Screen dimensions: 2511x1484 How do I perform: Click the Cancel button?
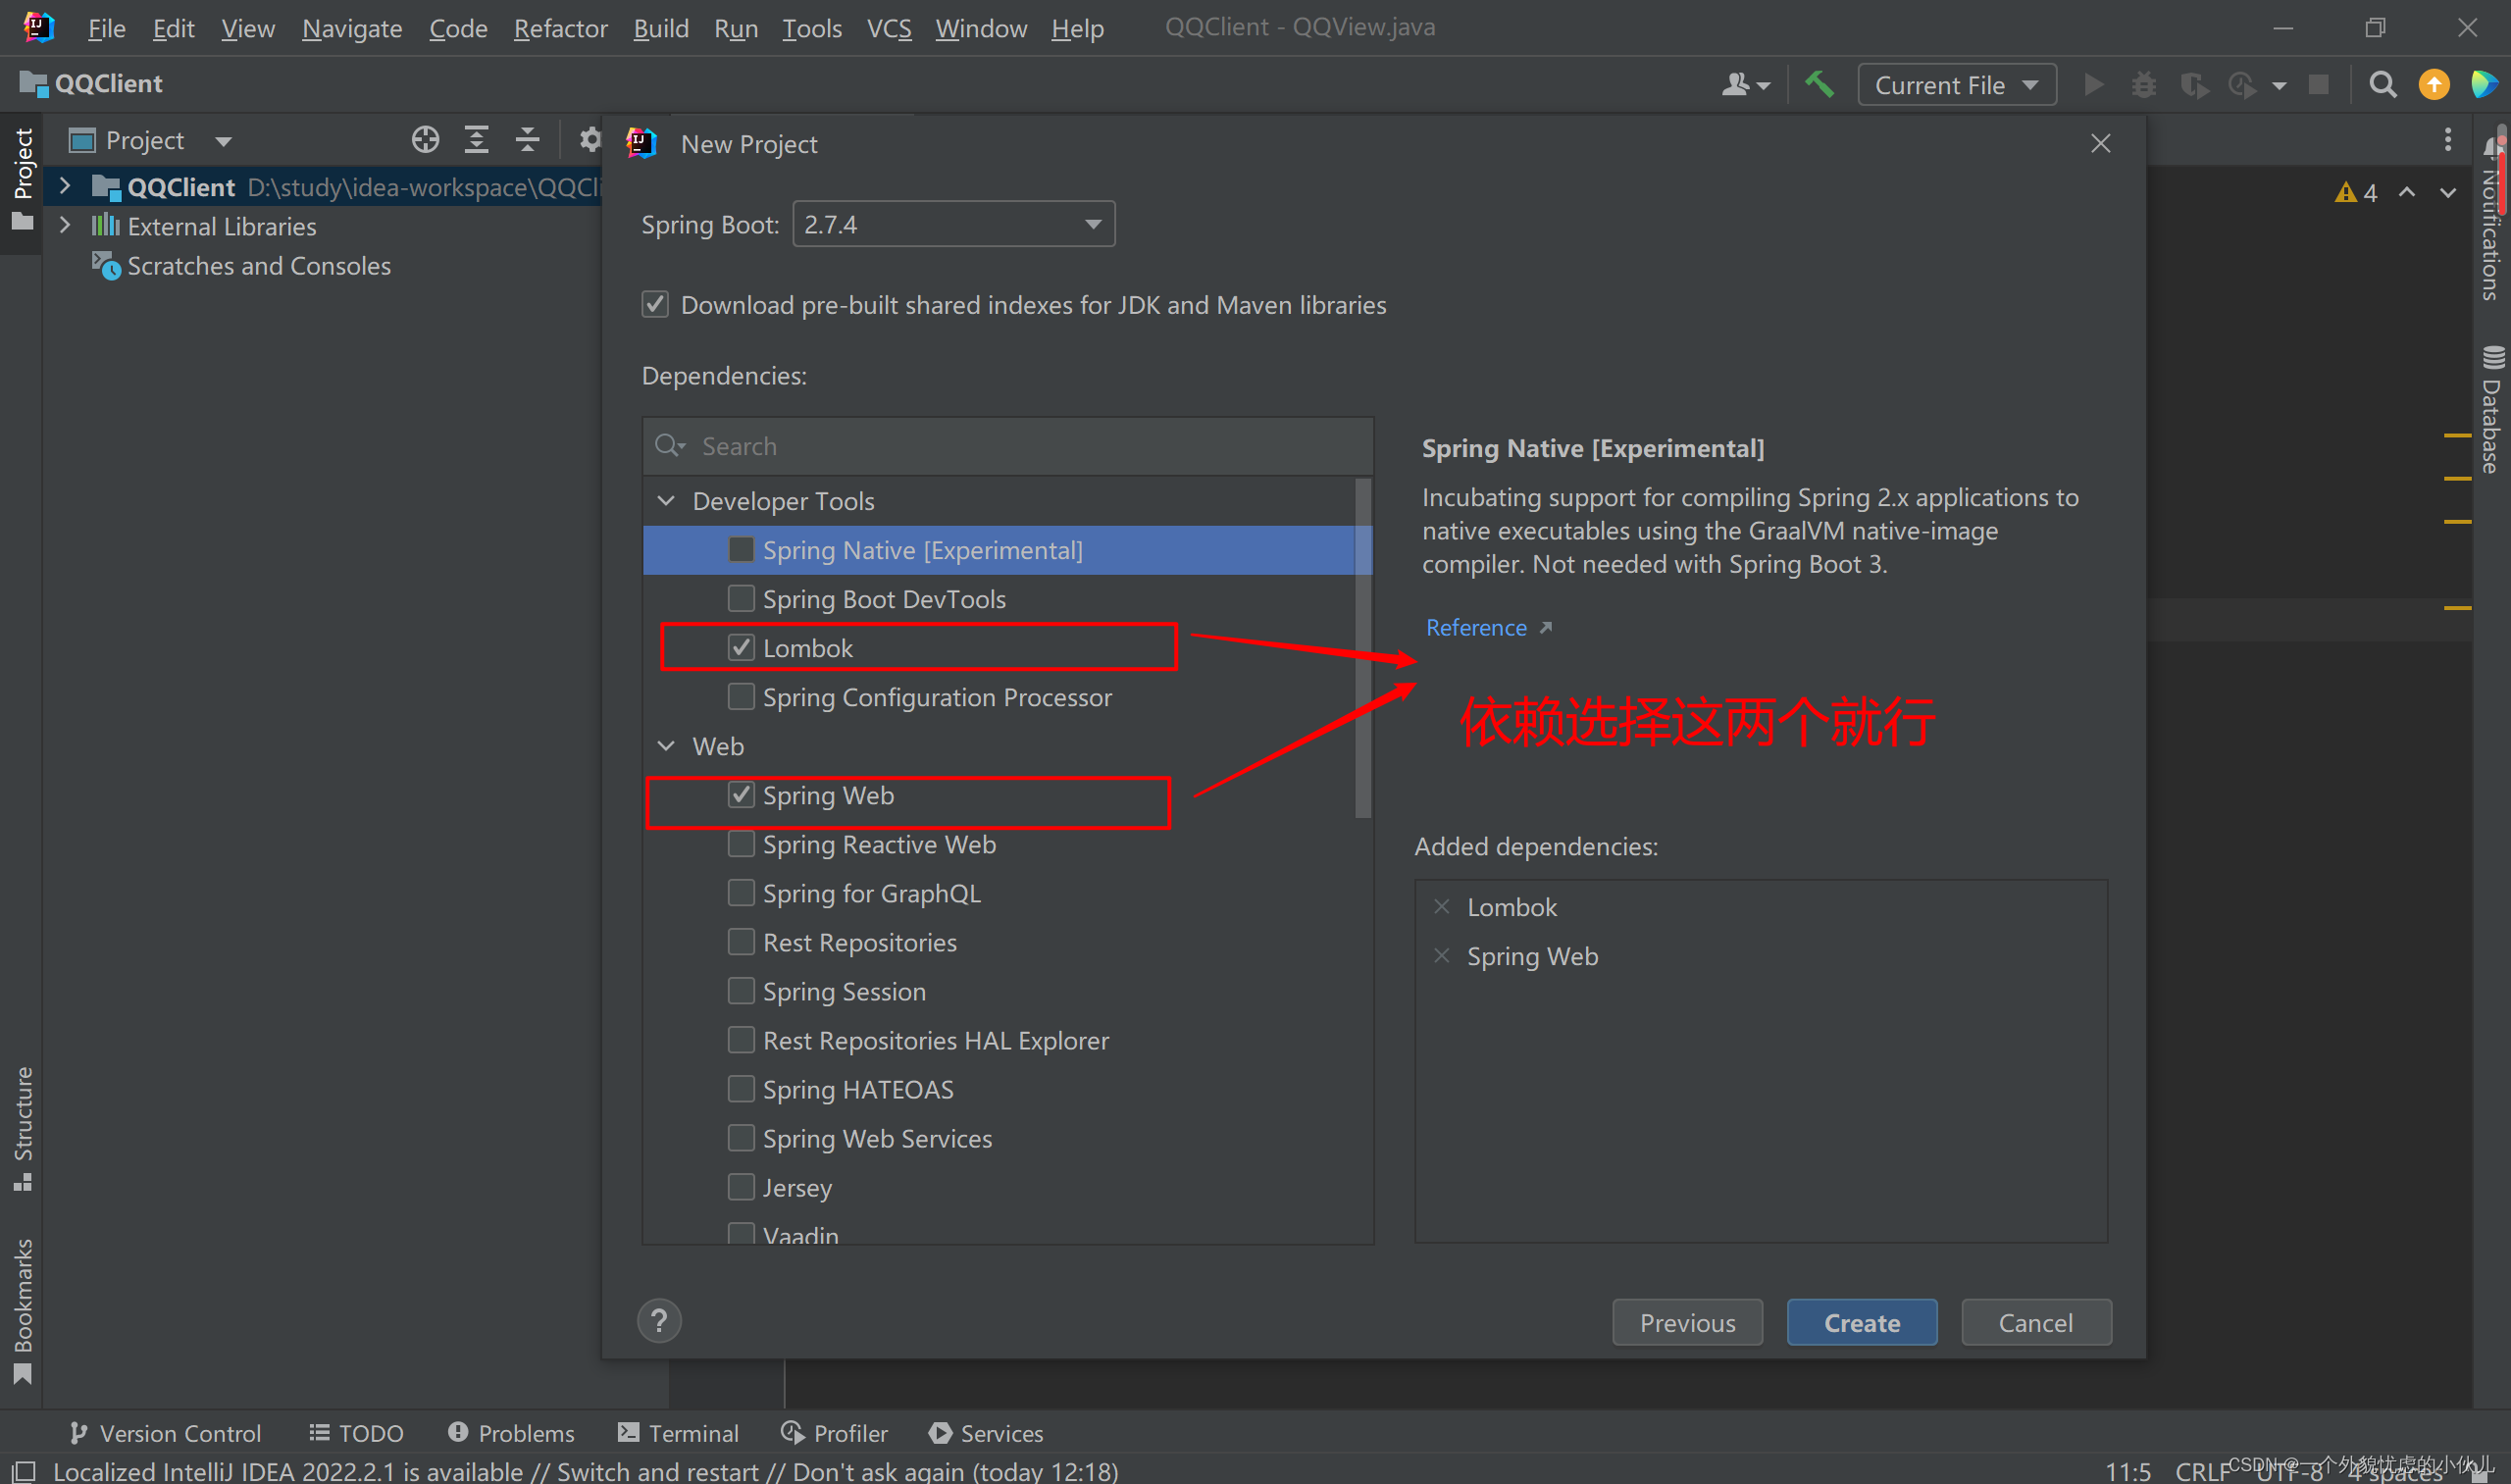2035,1322
